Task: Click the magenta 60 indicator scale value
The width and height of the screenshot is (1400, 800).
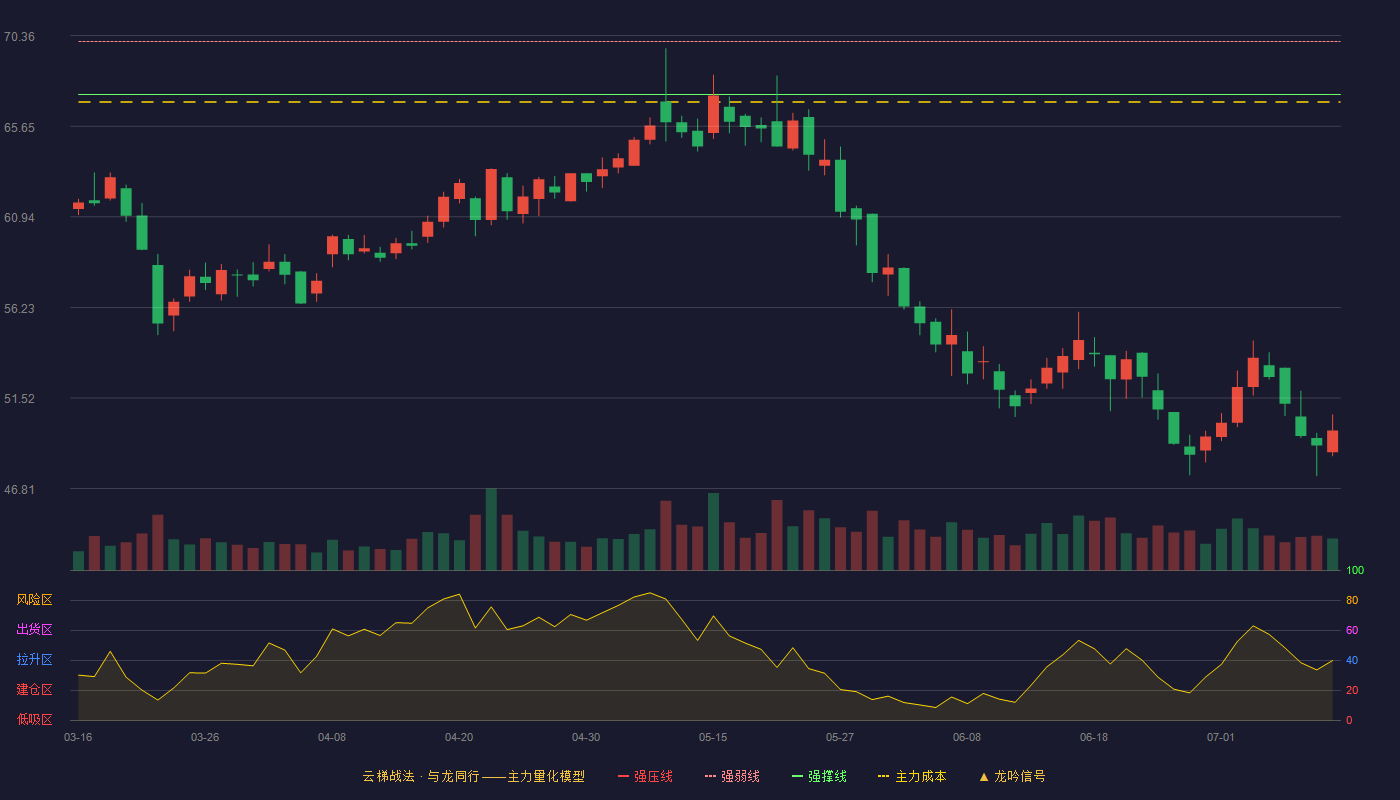Action: 1352,631
